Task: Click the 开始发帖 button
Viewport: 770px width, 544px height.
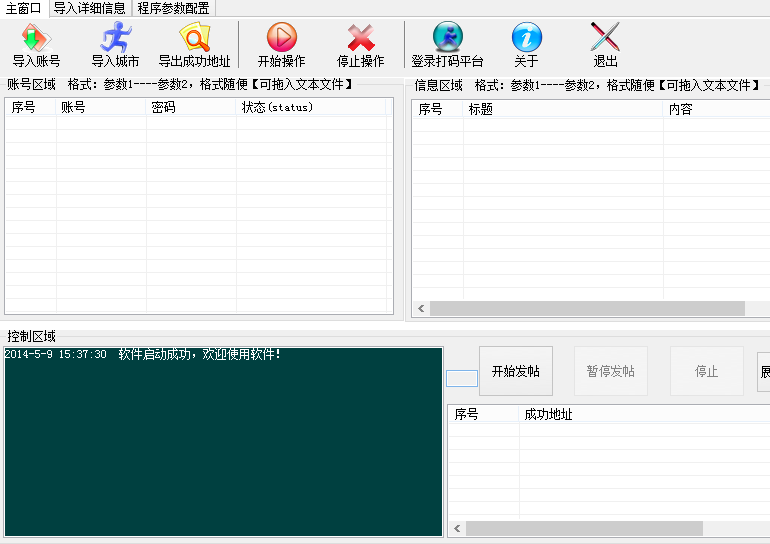Action: (515, 371)
